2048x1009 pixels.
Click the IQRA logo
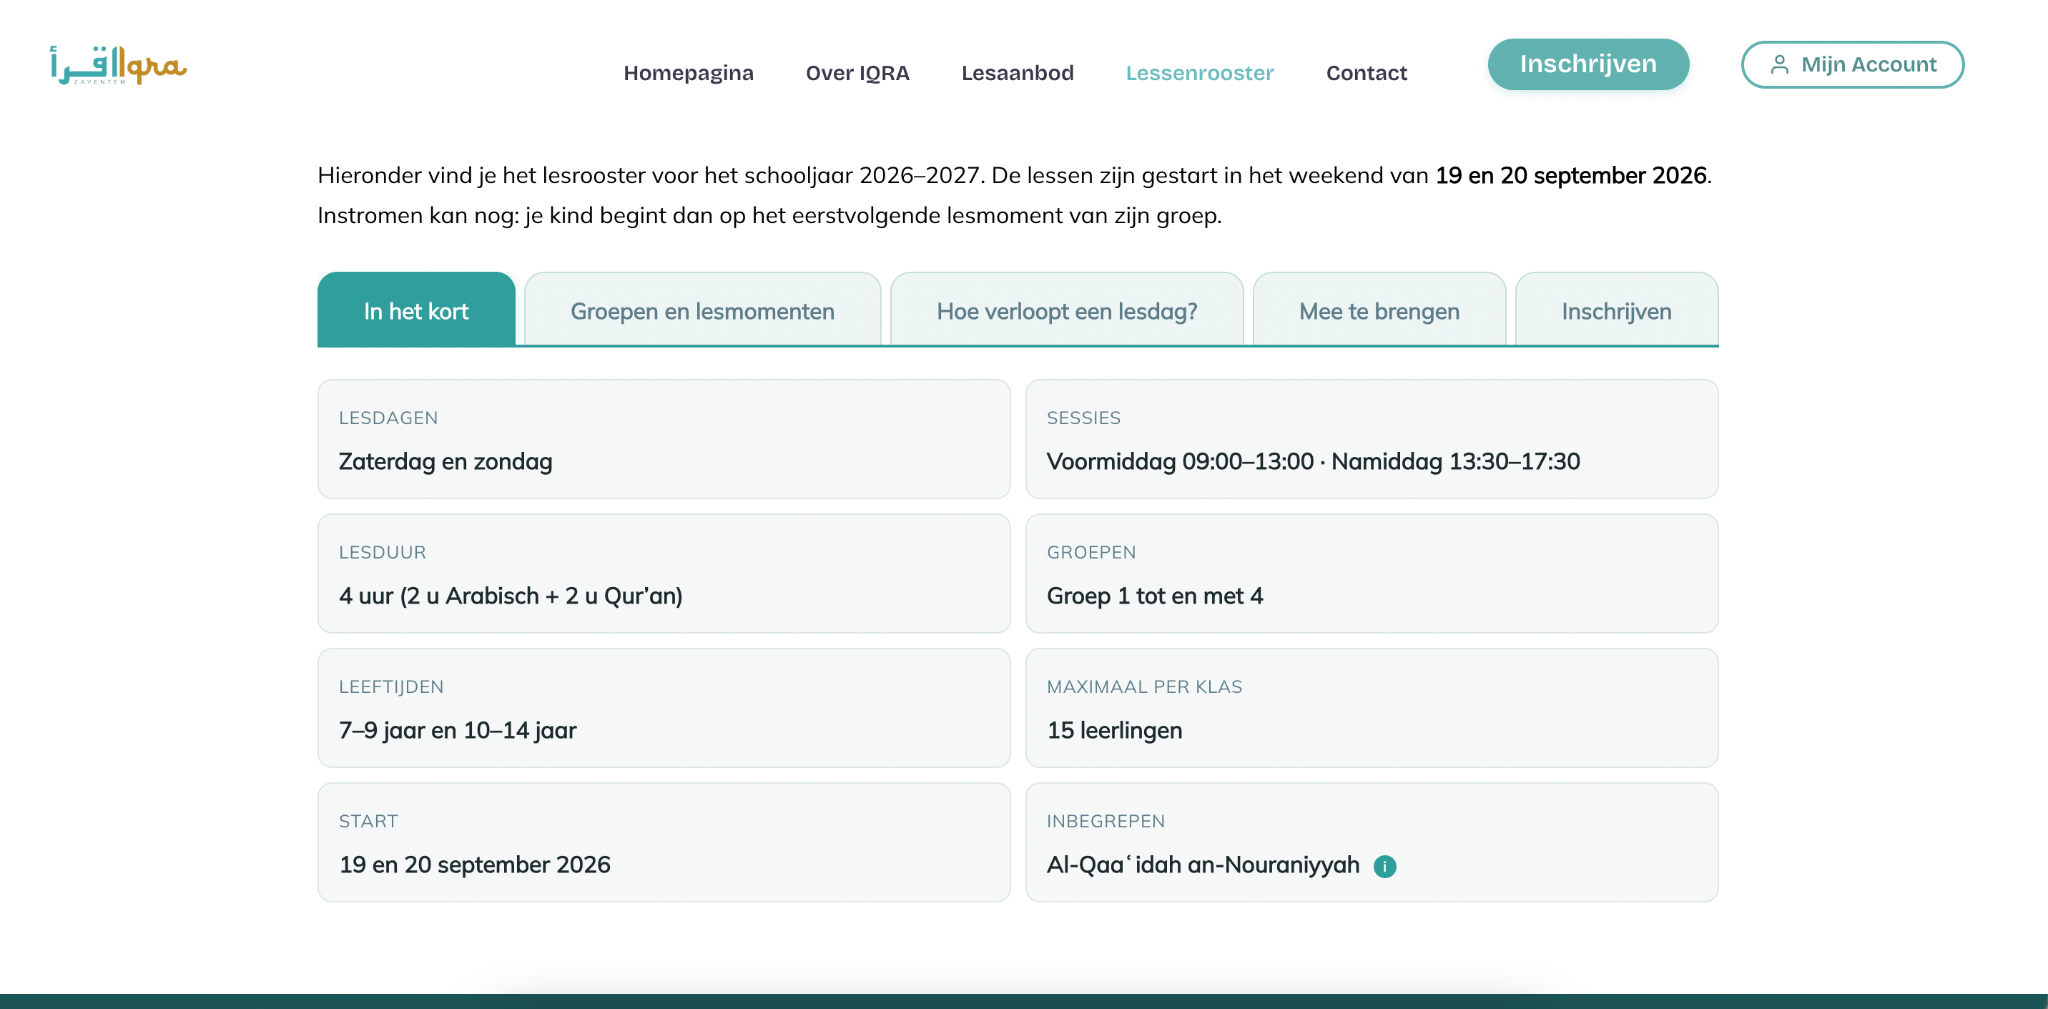119,65
